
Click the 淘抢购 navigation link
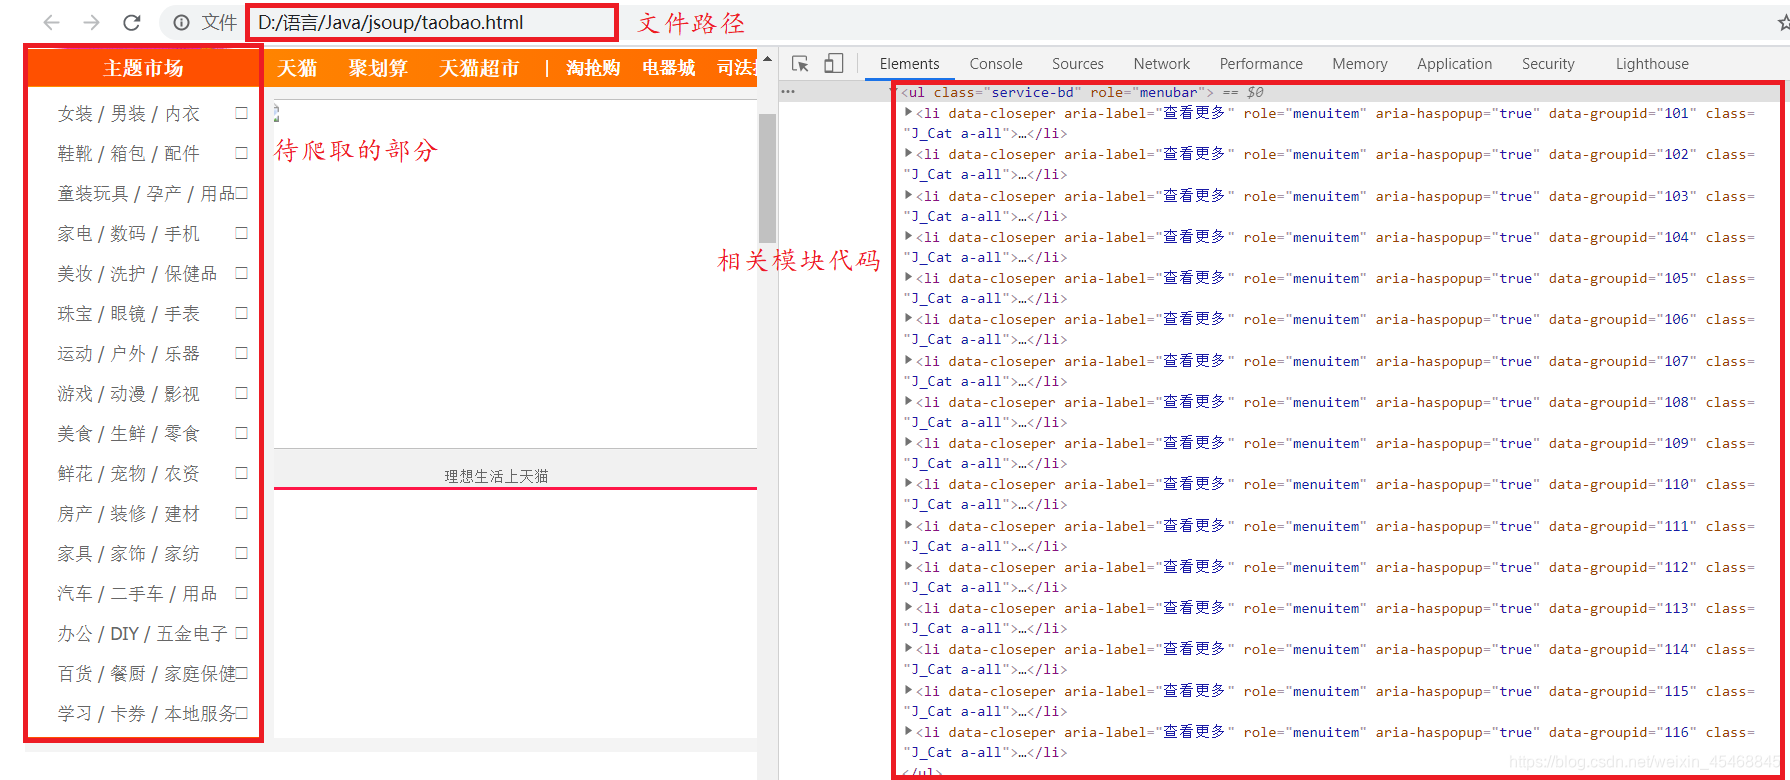tap(593, 68)
